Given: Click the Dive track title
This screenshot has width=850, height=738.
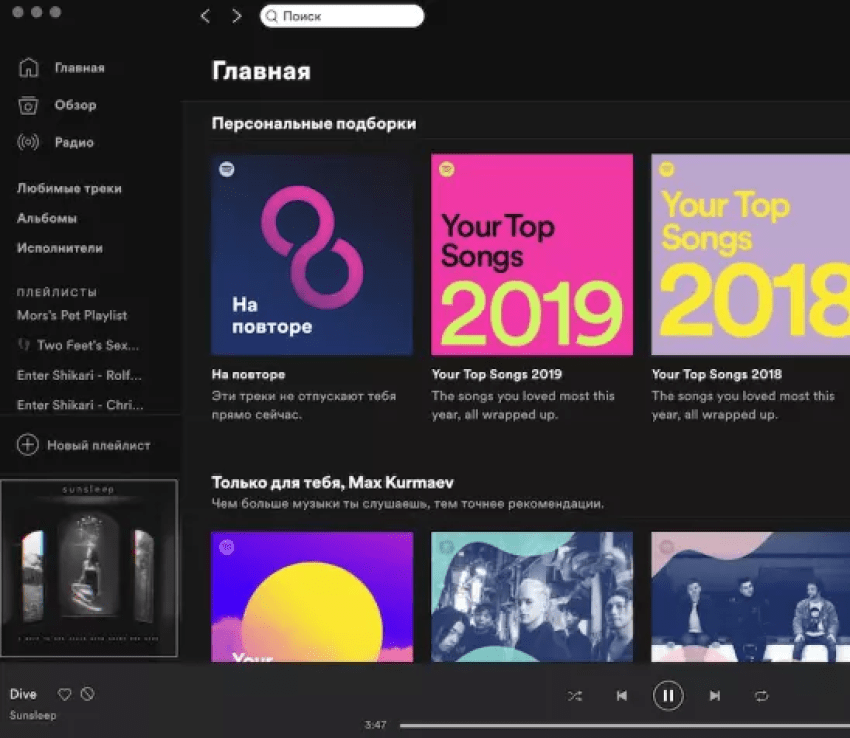Looking at the screenshot, I should (23, 694).
